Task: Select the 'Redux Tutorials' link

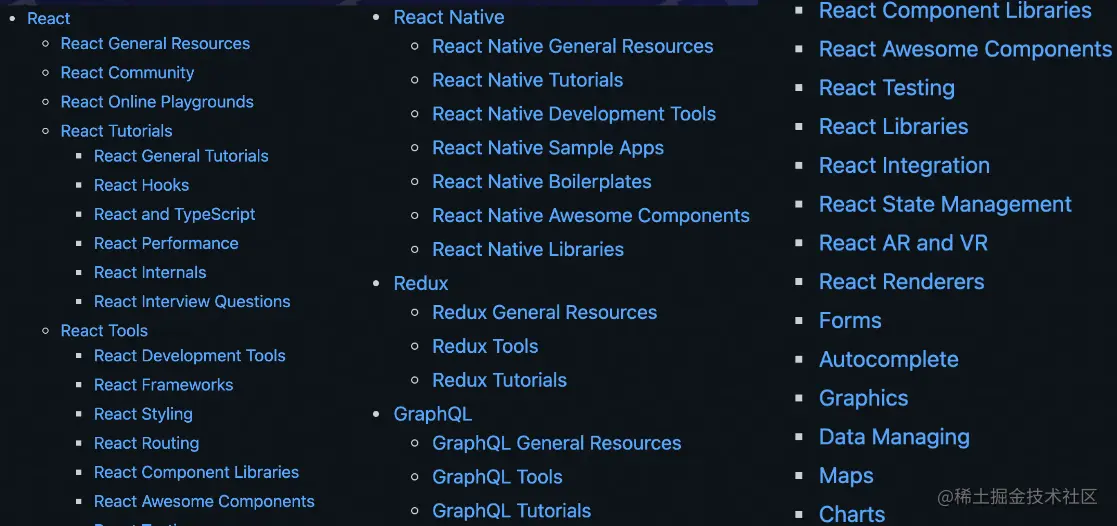Action: [499, 381]
